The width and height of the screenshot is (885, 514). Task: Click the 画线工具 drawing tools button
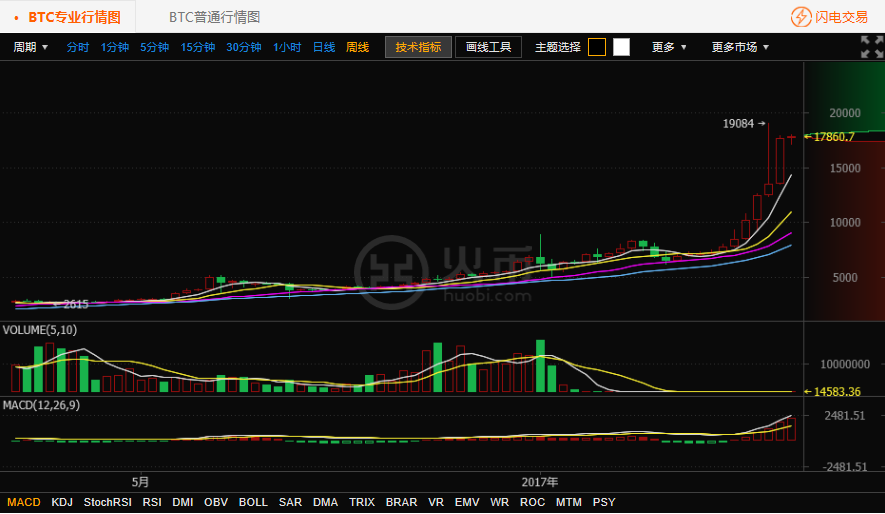488,47
